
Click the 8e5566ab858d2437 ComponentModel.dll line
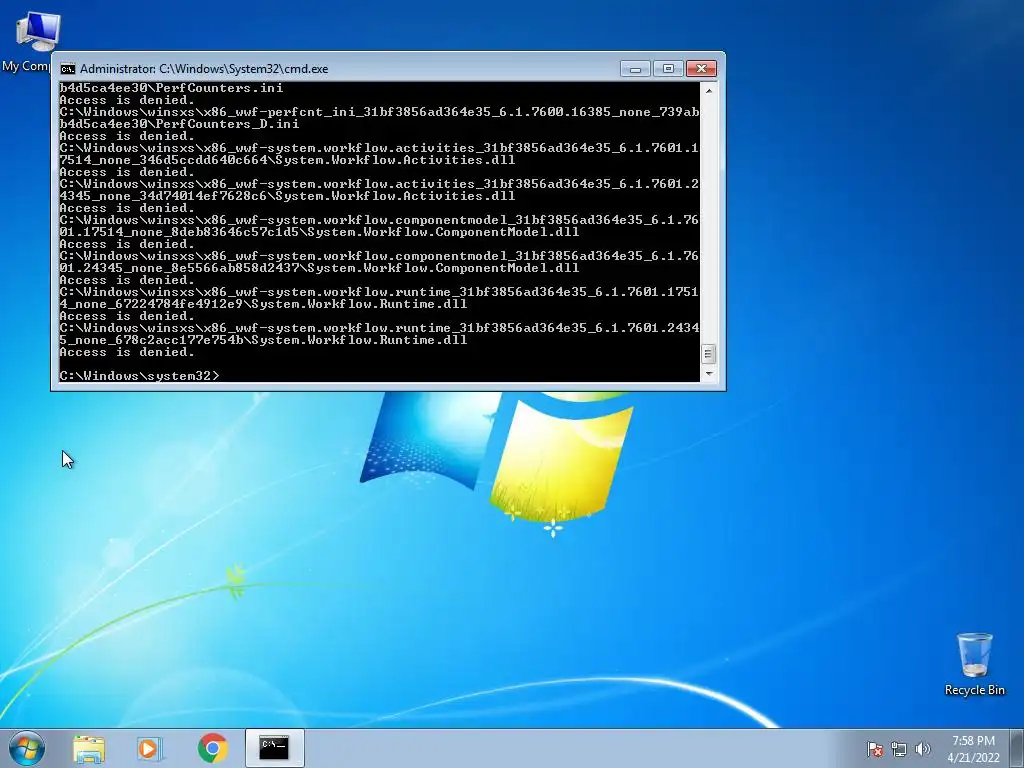(319, 268)
